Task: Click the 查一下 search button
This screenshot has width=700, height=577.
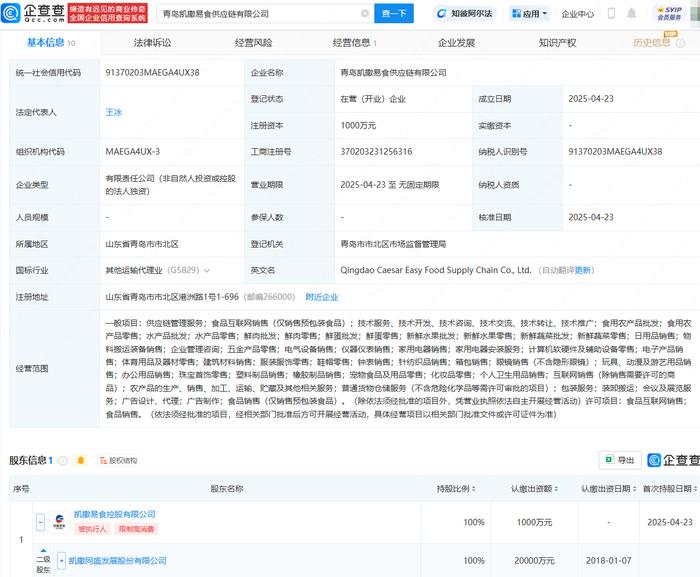Action: (x=394, y=13)
